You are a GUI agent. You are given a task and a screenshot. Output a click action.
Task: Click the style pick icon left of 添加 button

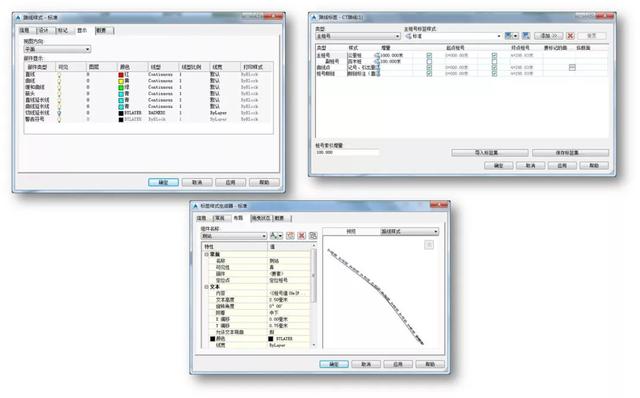pyautogui.click(x=526, y=36)
